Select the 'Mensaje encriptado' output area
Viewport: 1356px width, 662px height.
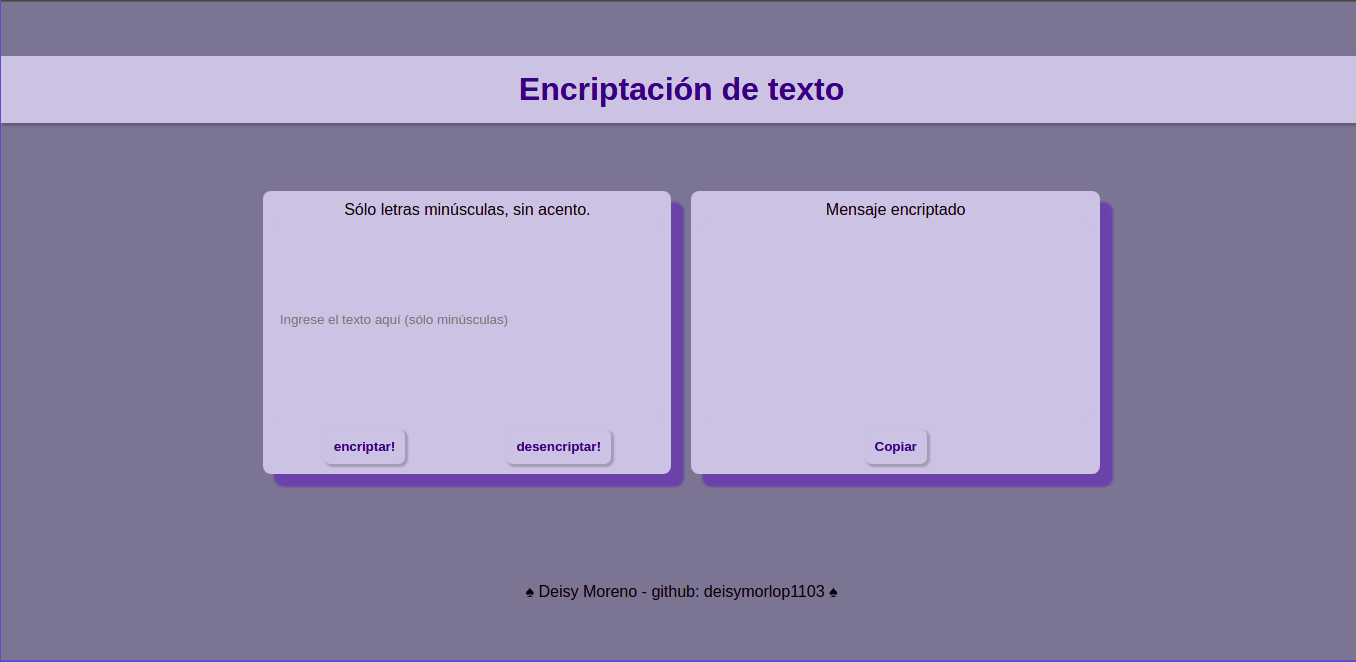pyautogui.click(x=895, y=320)
